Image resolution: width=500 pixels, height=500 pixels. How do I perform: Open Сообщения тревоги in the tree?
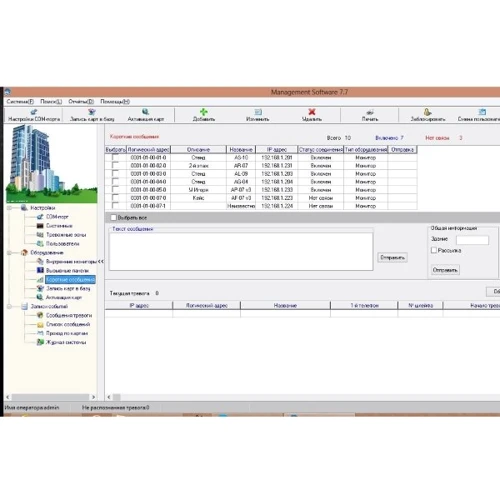[x=69, y=315]
